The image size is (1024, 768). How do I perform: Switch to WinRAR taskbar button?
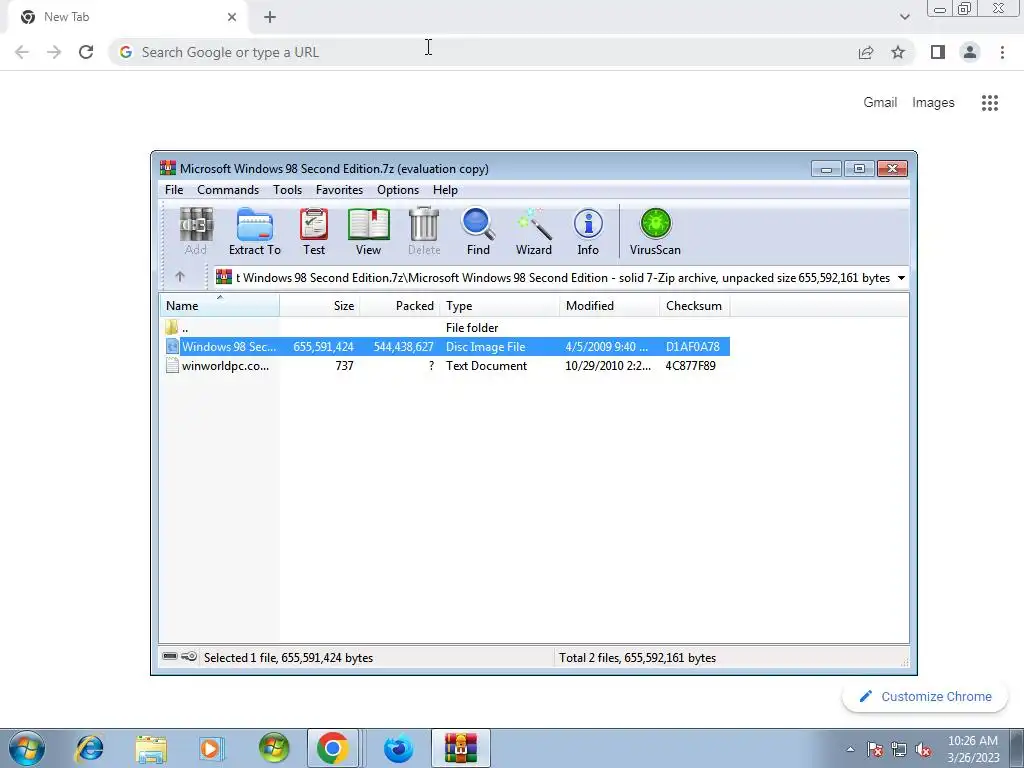click(461, 748)
